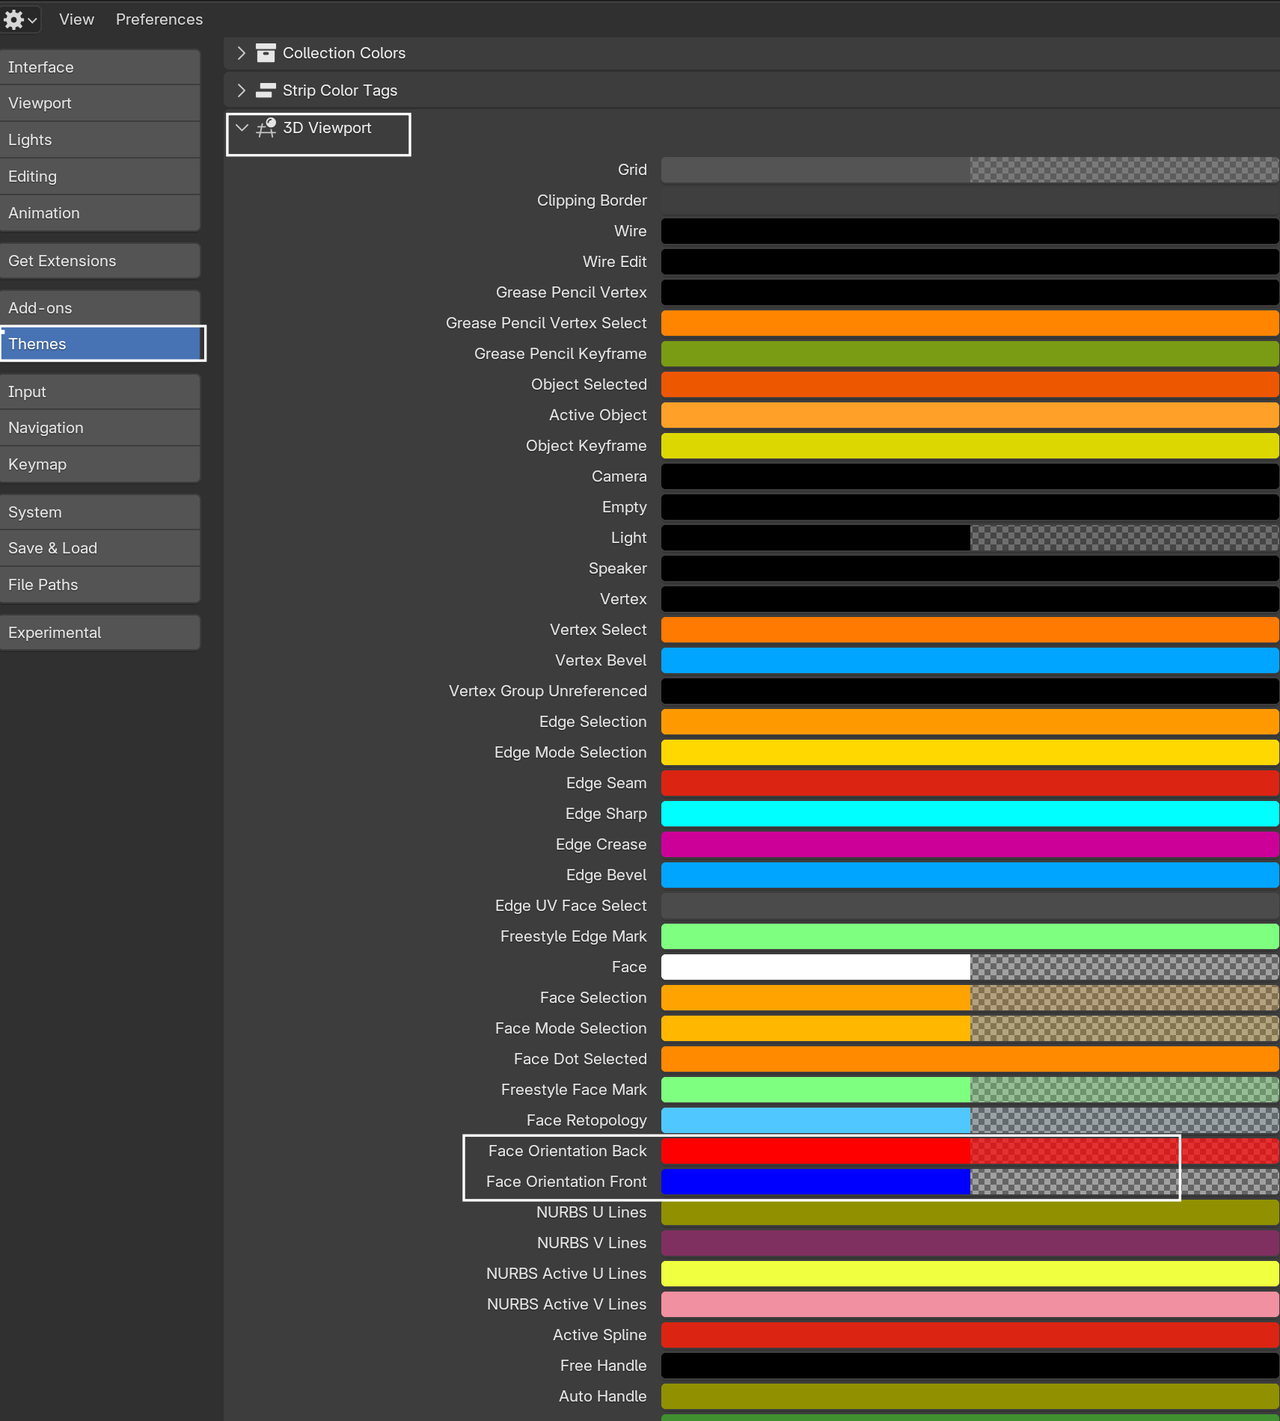The image size is (1280, 1421).
Task: Edit the Face Orientation Back red swatch
Action: pos(970,1151)
